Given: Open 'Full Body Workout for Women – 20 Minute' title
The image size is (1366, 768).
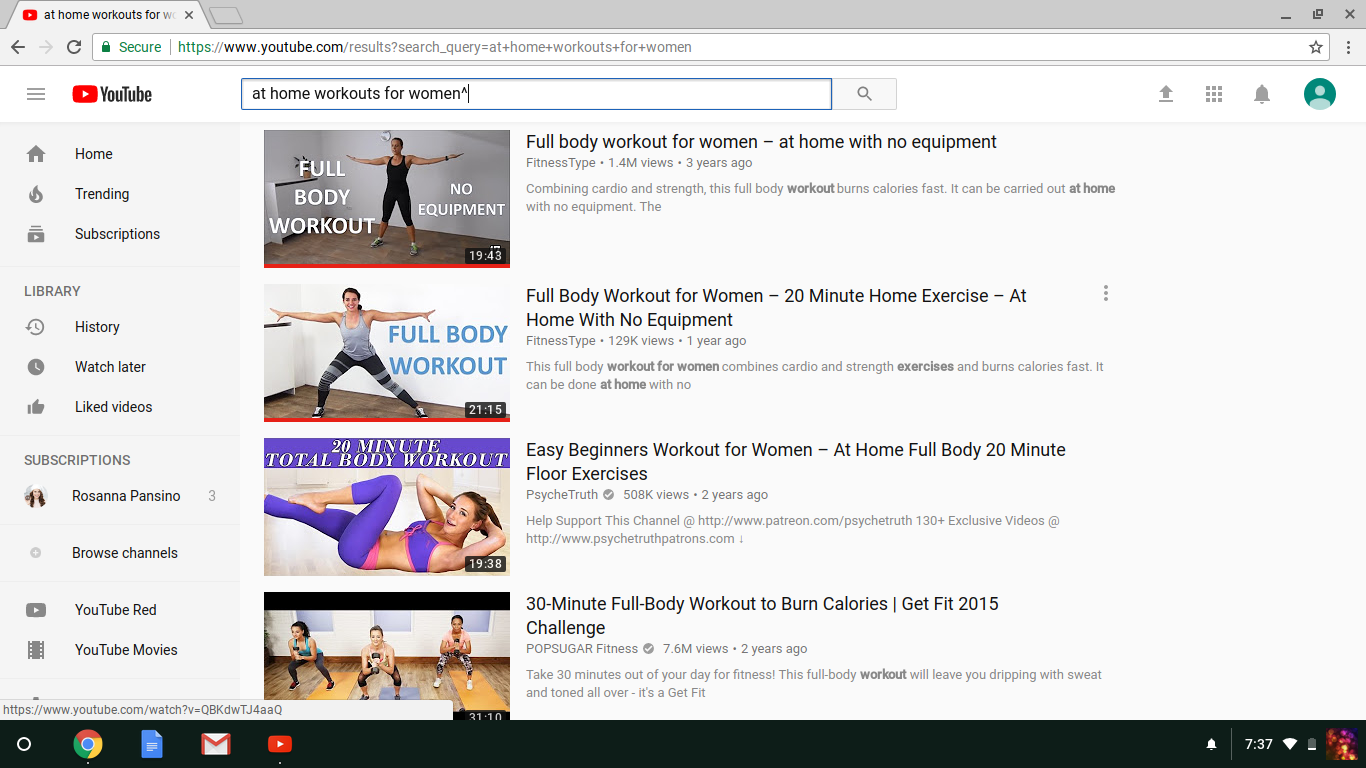Looking at the screenshot, I should (776, 308).
